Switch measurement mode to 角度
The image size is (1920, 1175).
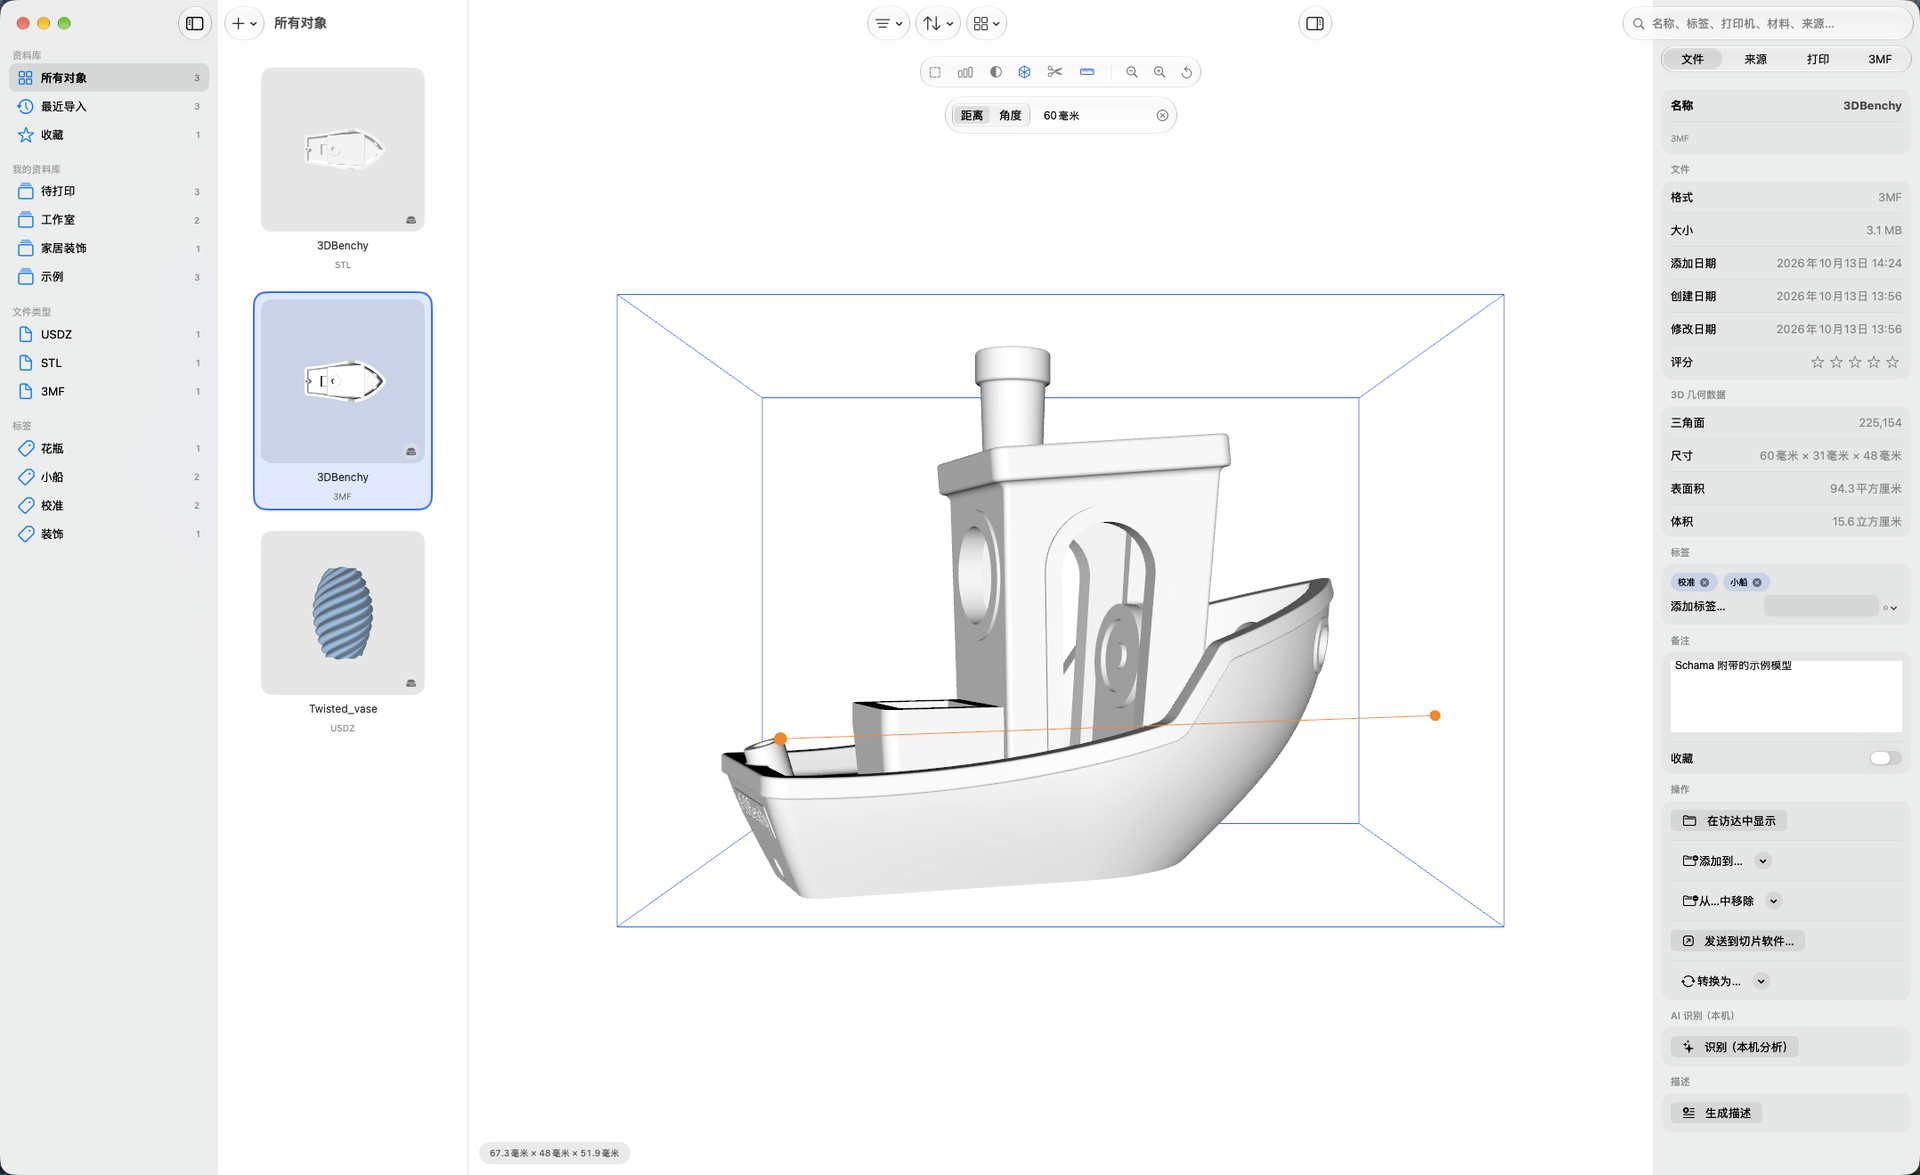(x=1010, y=116)
